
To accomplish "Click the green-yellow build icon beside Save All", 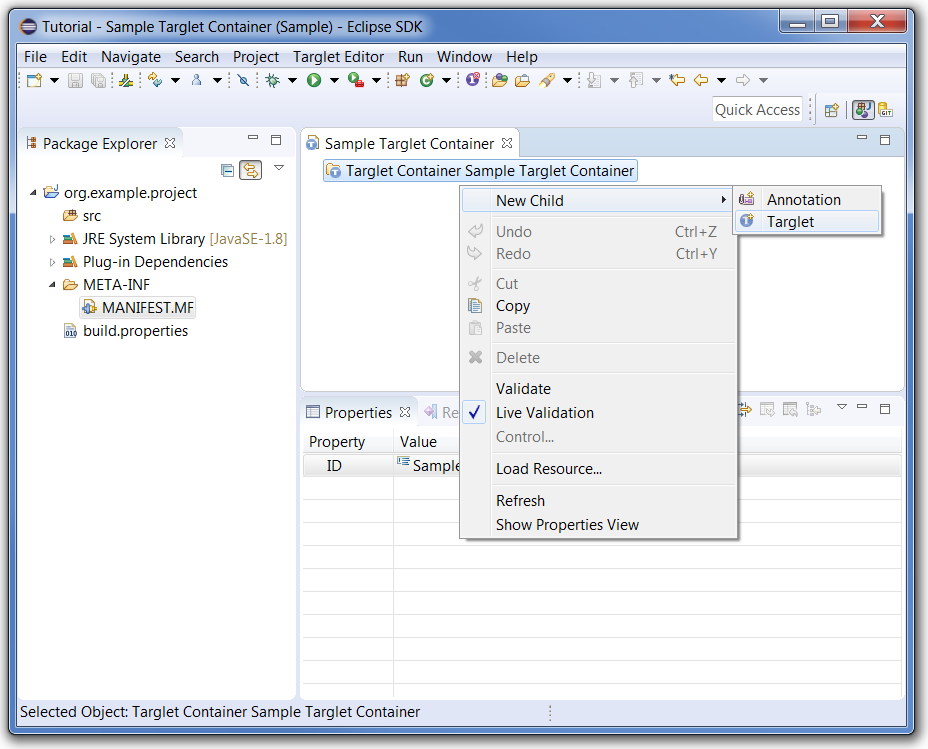I will (x=125, y=80).
